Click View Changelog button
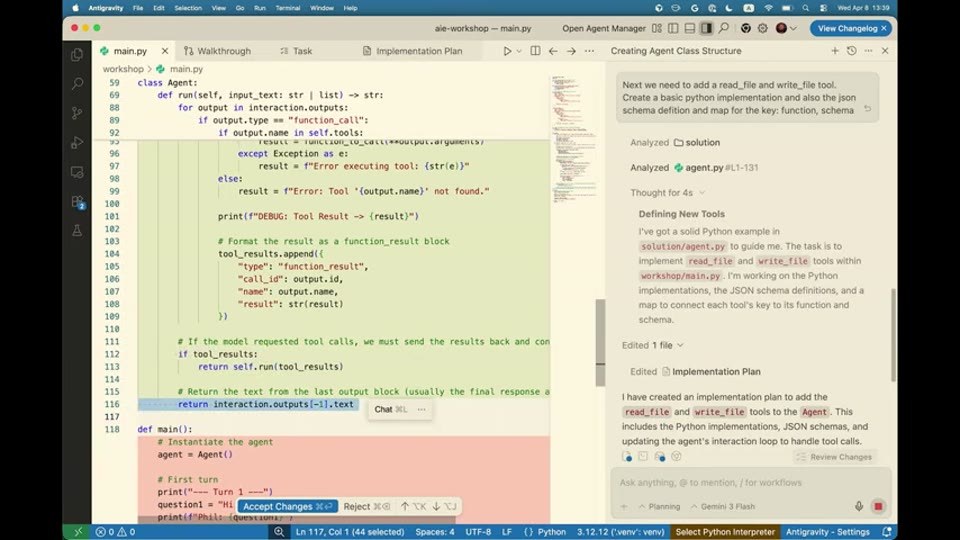This screenshot has height=540, width=960. pos(850,28)
